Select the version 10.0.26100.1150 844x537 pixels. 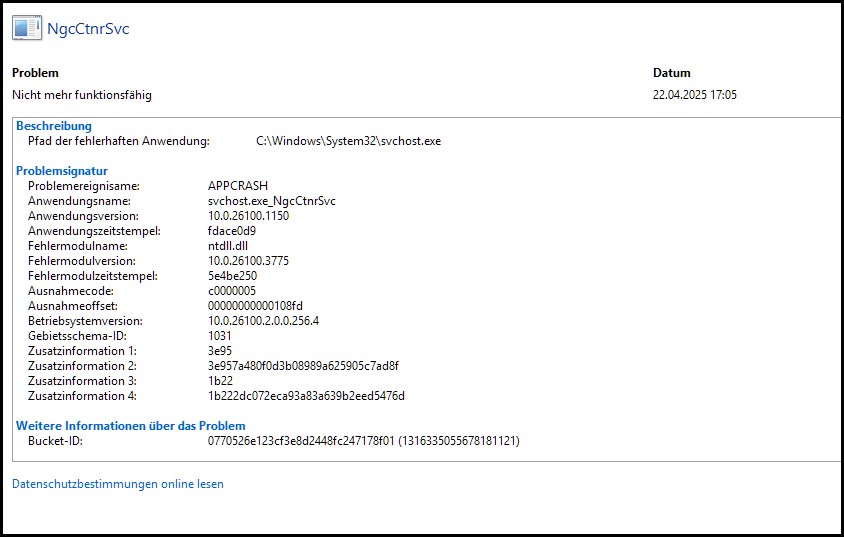249,216
